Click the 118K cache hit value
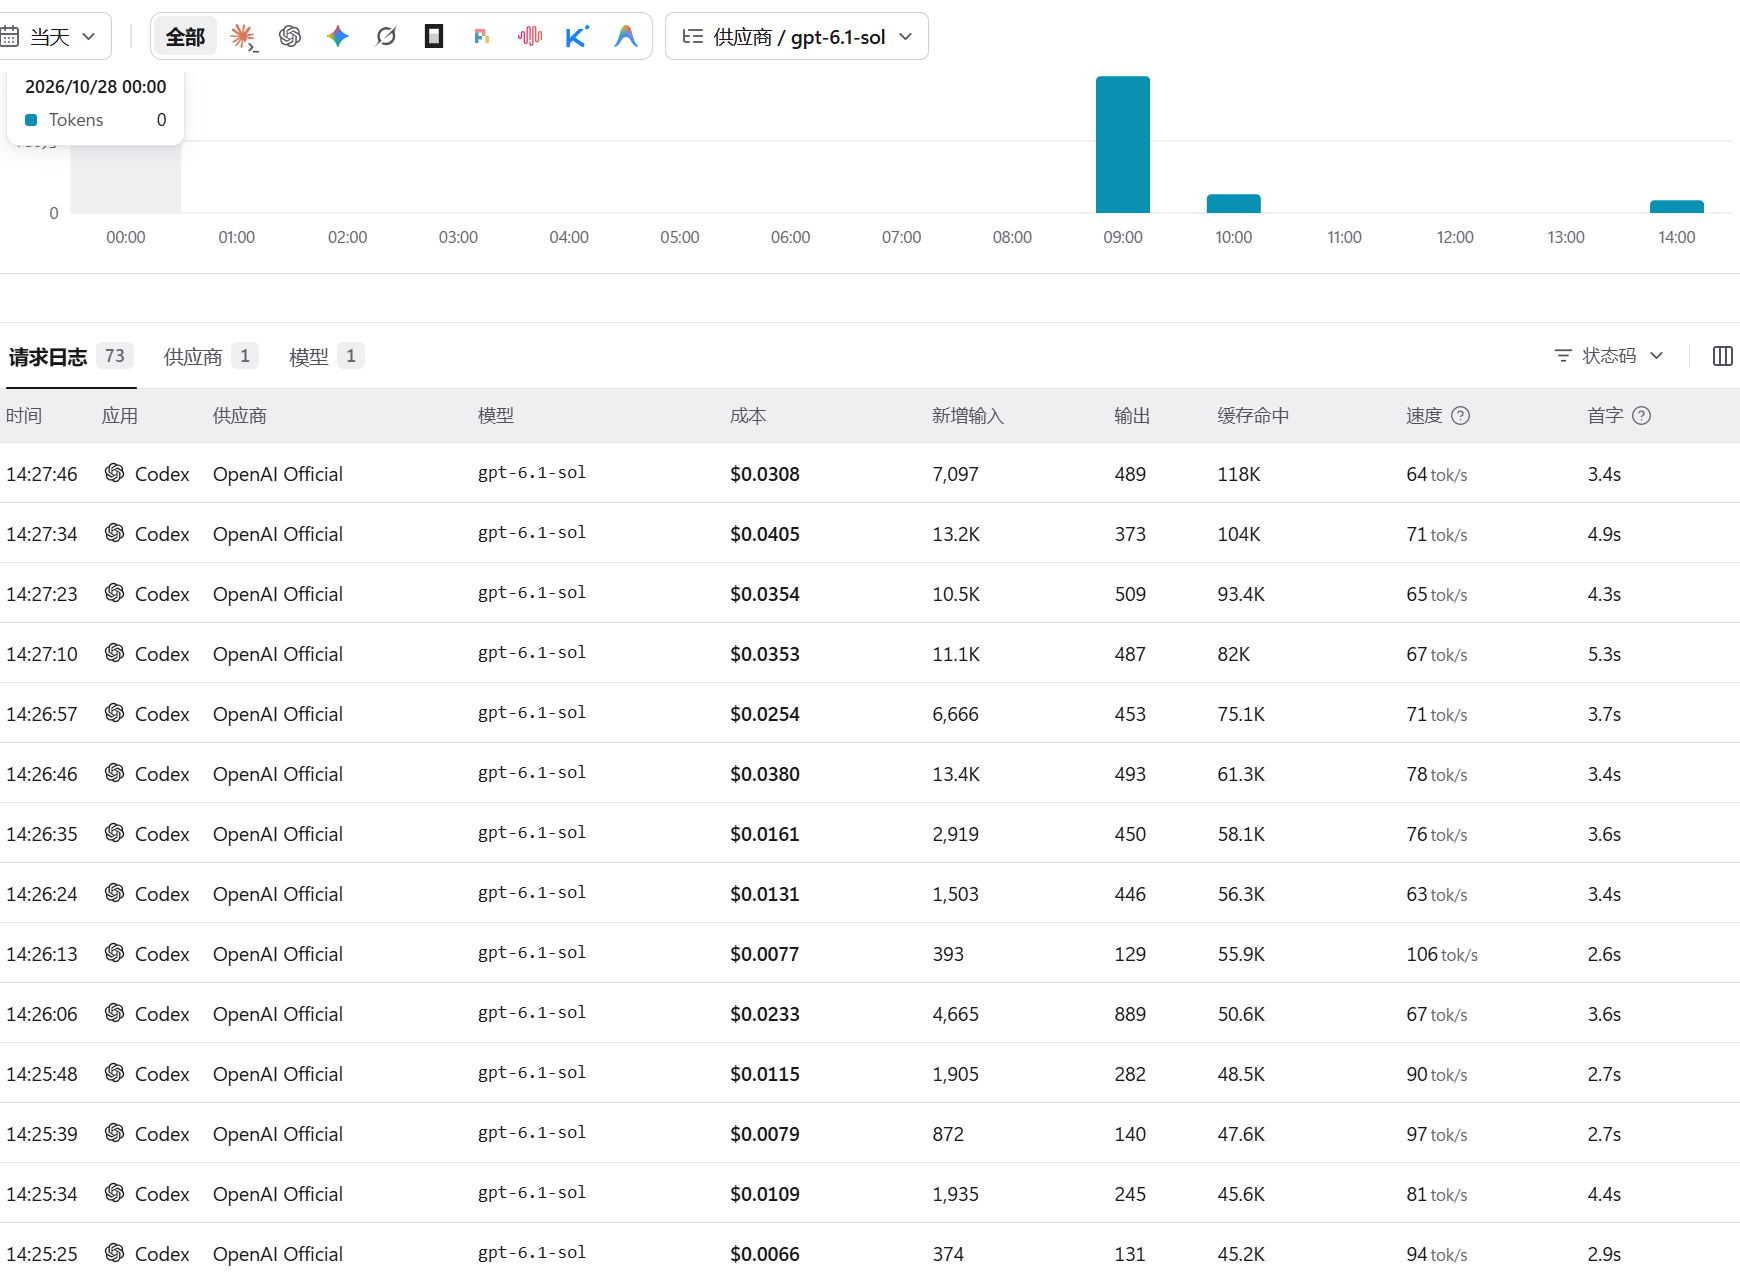1740x1279 pixels. click(1239, 474)
